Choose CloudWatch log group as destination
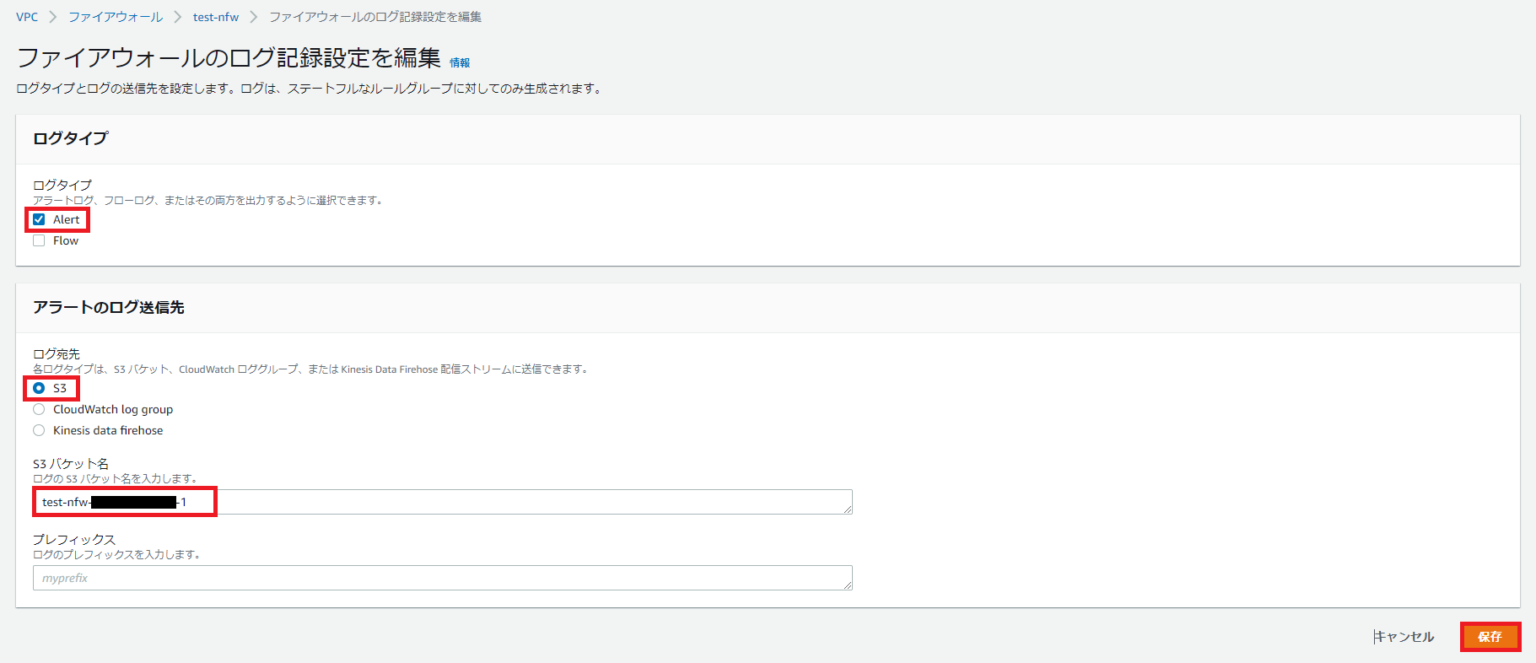This screenshot has width=1536, height=663. (x=37, y=409)
